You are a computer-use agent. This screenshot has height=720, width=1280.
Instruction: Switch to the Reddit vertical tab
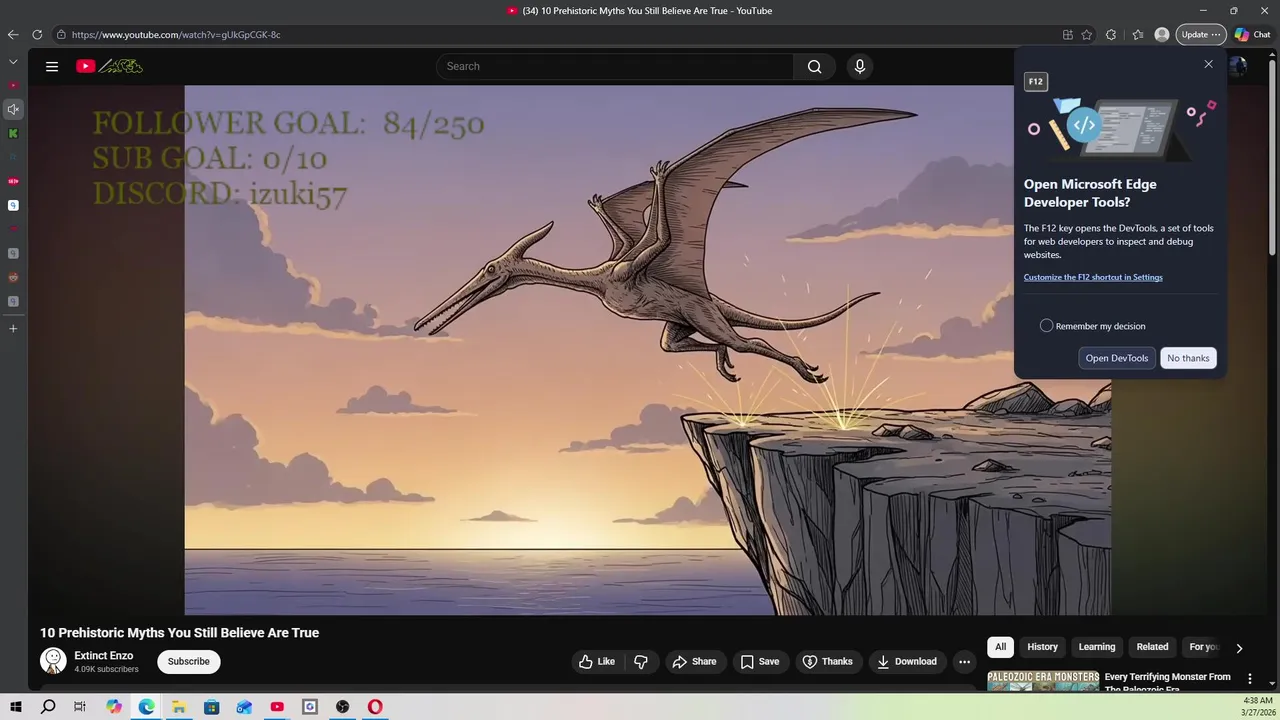13,277
